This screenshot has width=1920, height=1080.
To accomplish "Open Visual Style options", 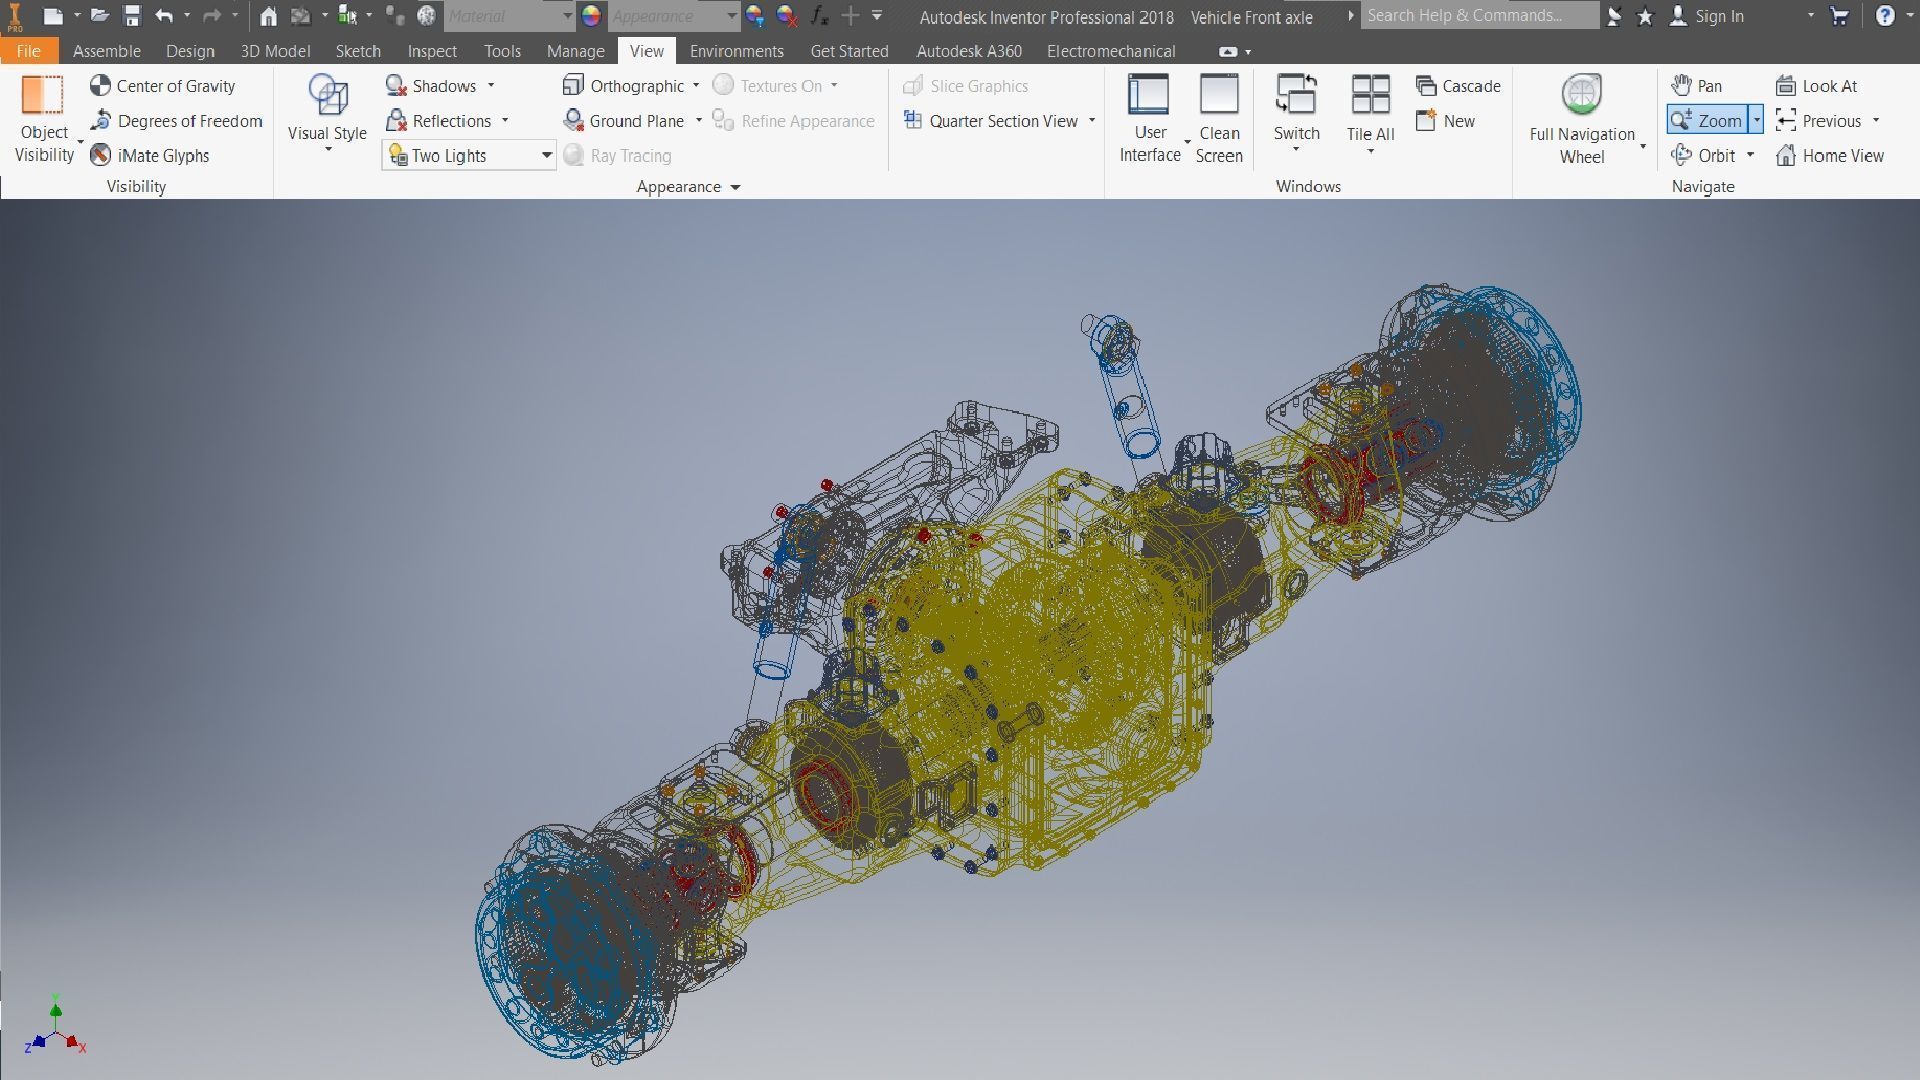I will coord(327,112).
